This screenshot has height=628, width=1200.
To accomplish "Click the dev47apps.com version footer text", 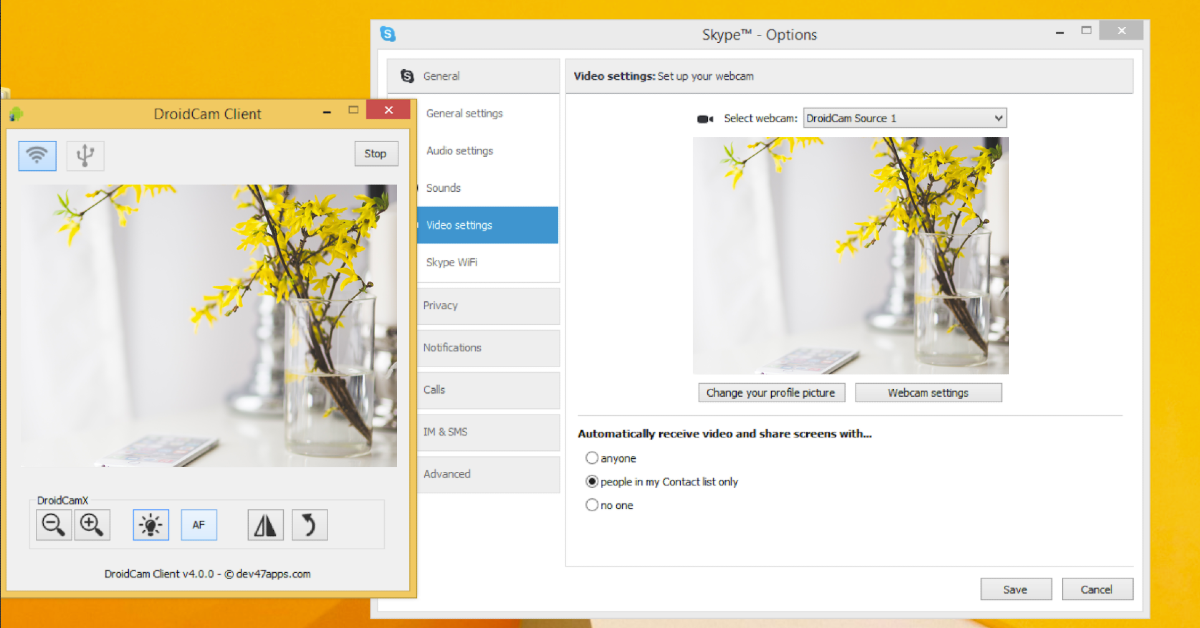I will pos(208,574).
